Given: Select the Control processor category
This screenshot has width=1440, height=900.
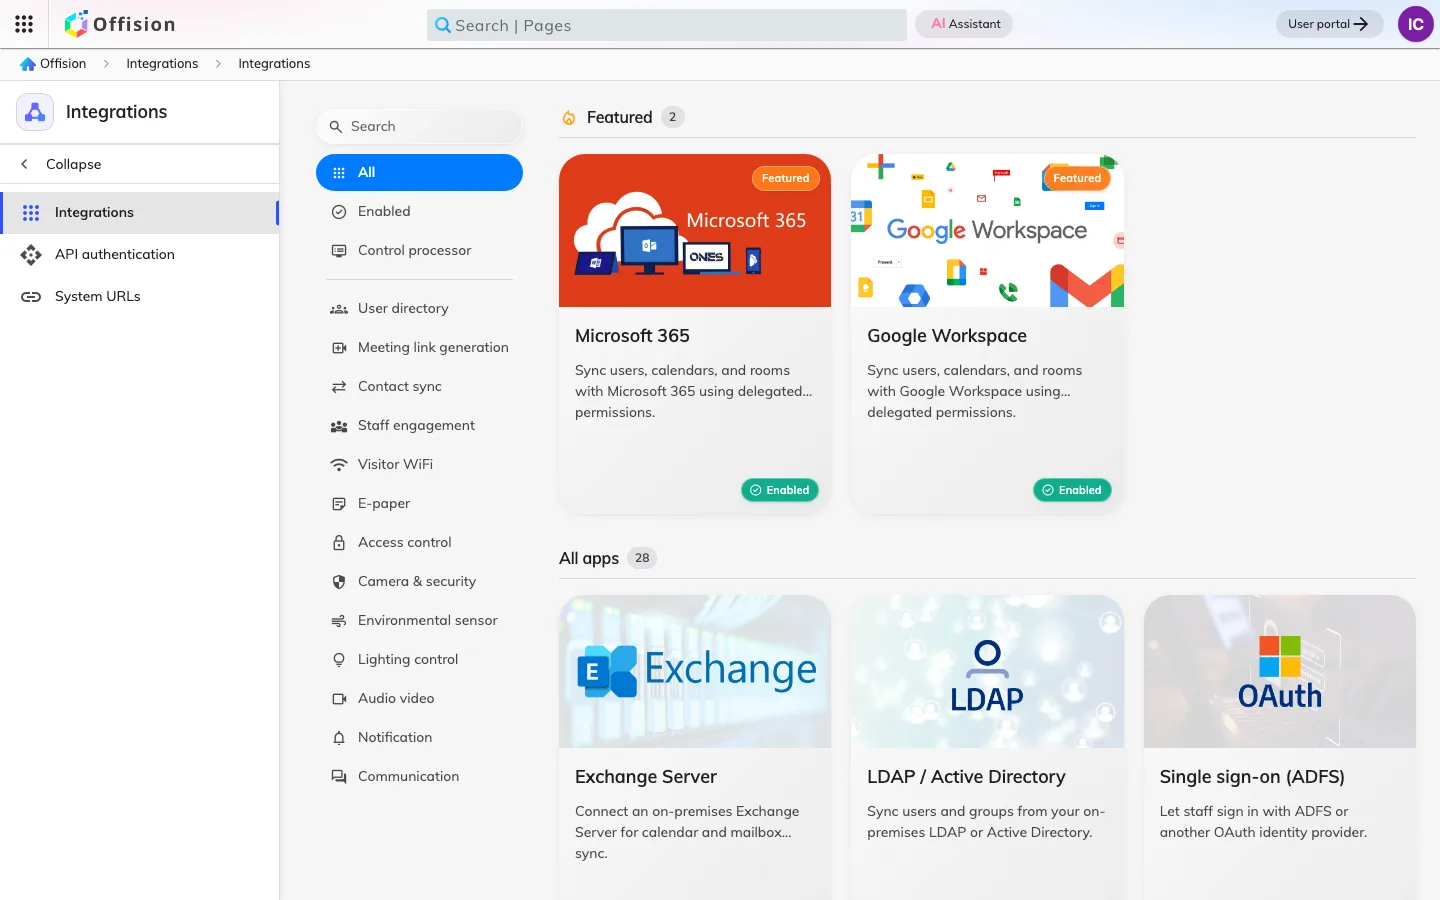Looking at the screenshot, I should 419,250.
